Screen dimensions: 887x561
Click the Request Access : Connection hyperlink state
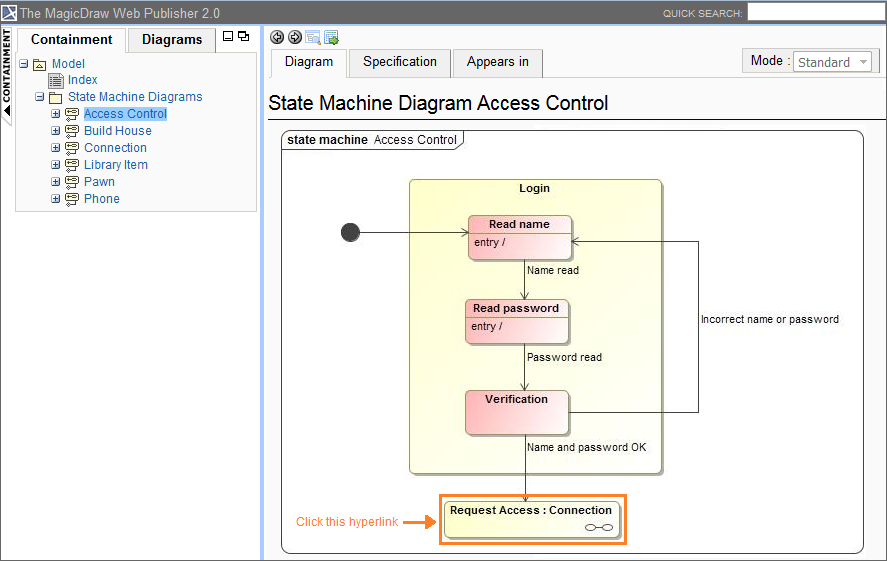point(531,518)
